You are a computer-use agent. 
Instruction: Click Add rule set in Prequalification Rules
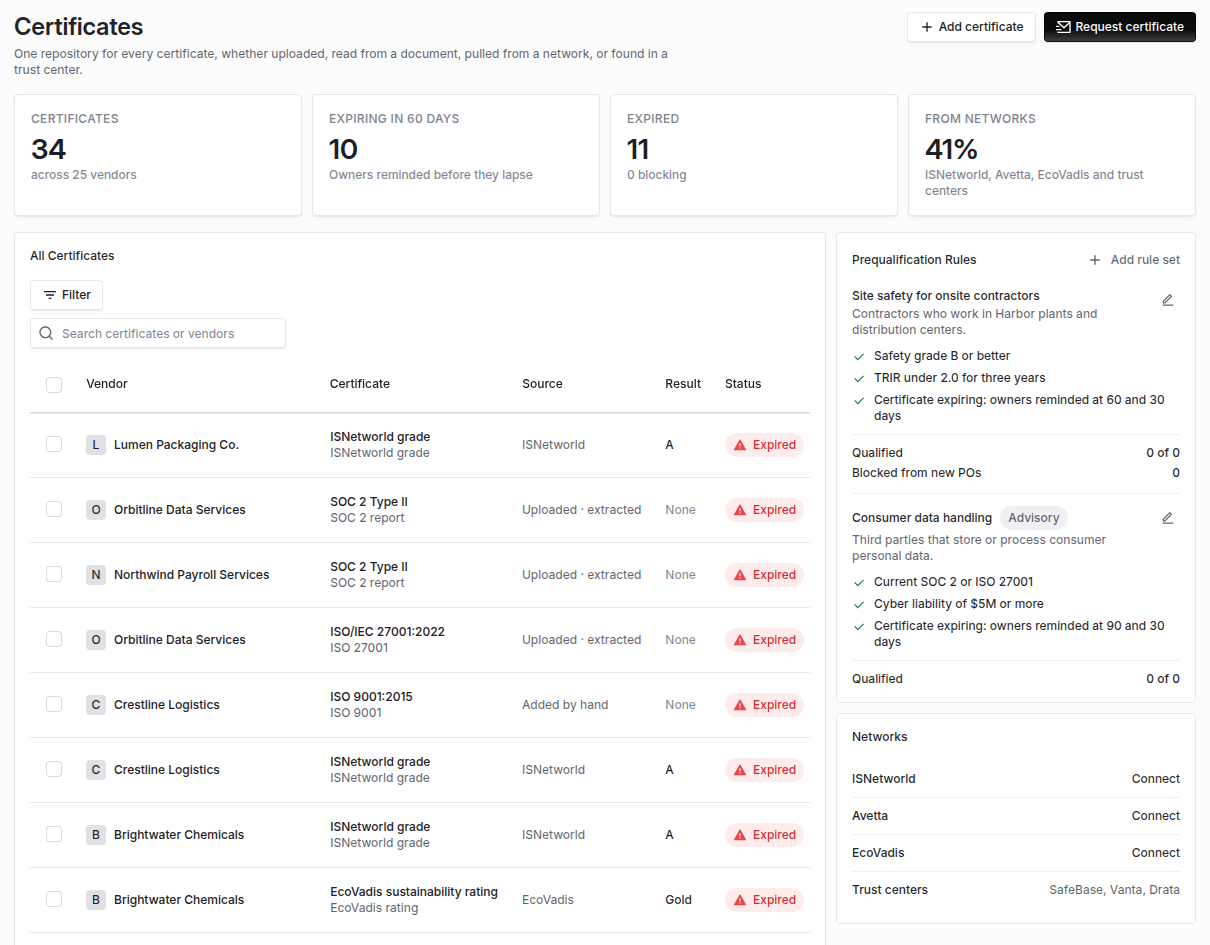click(x=1135, y=260)
